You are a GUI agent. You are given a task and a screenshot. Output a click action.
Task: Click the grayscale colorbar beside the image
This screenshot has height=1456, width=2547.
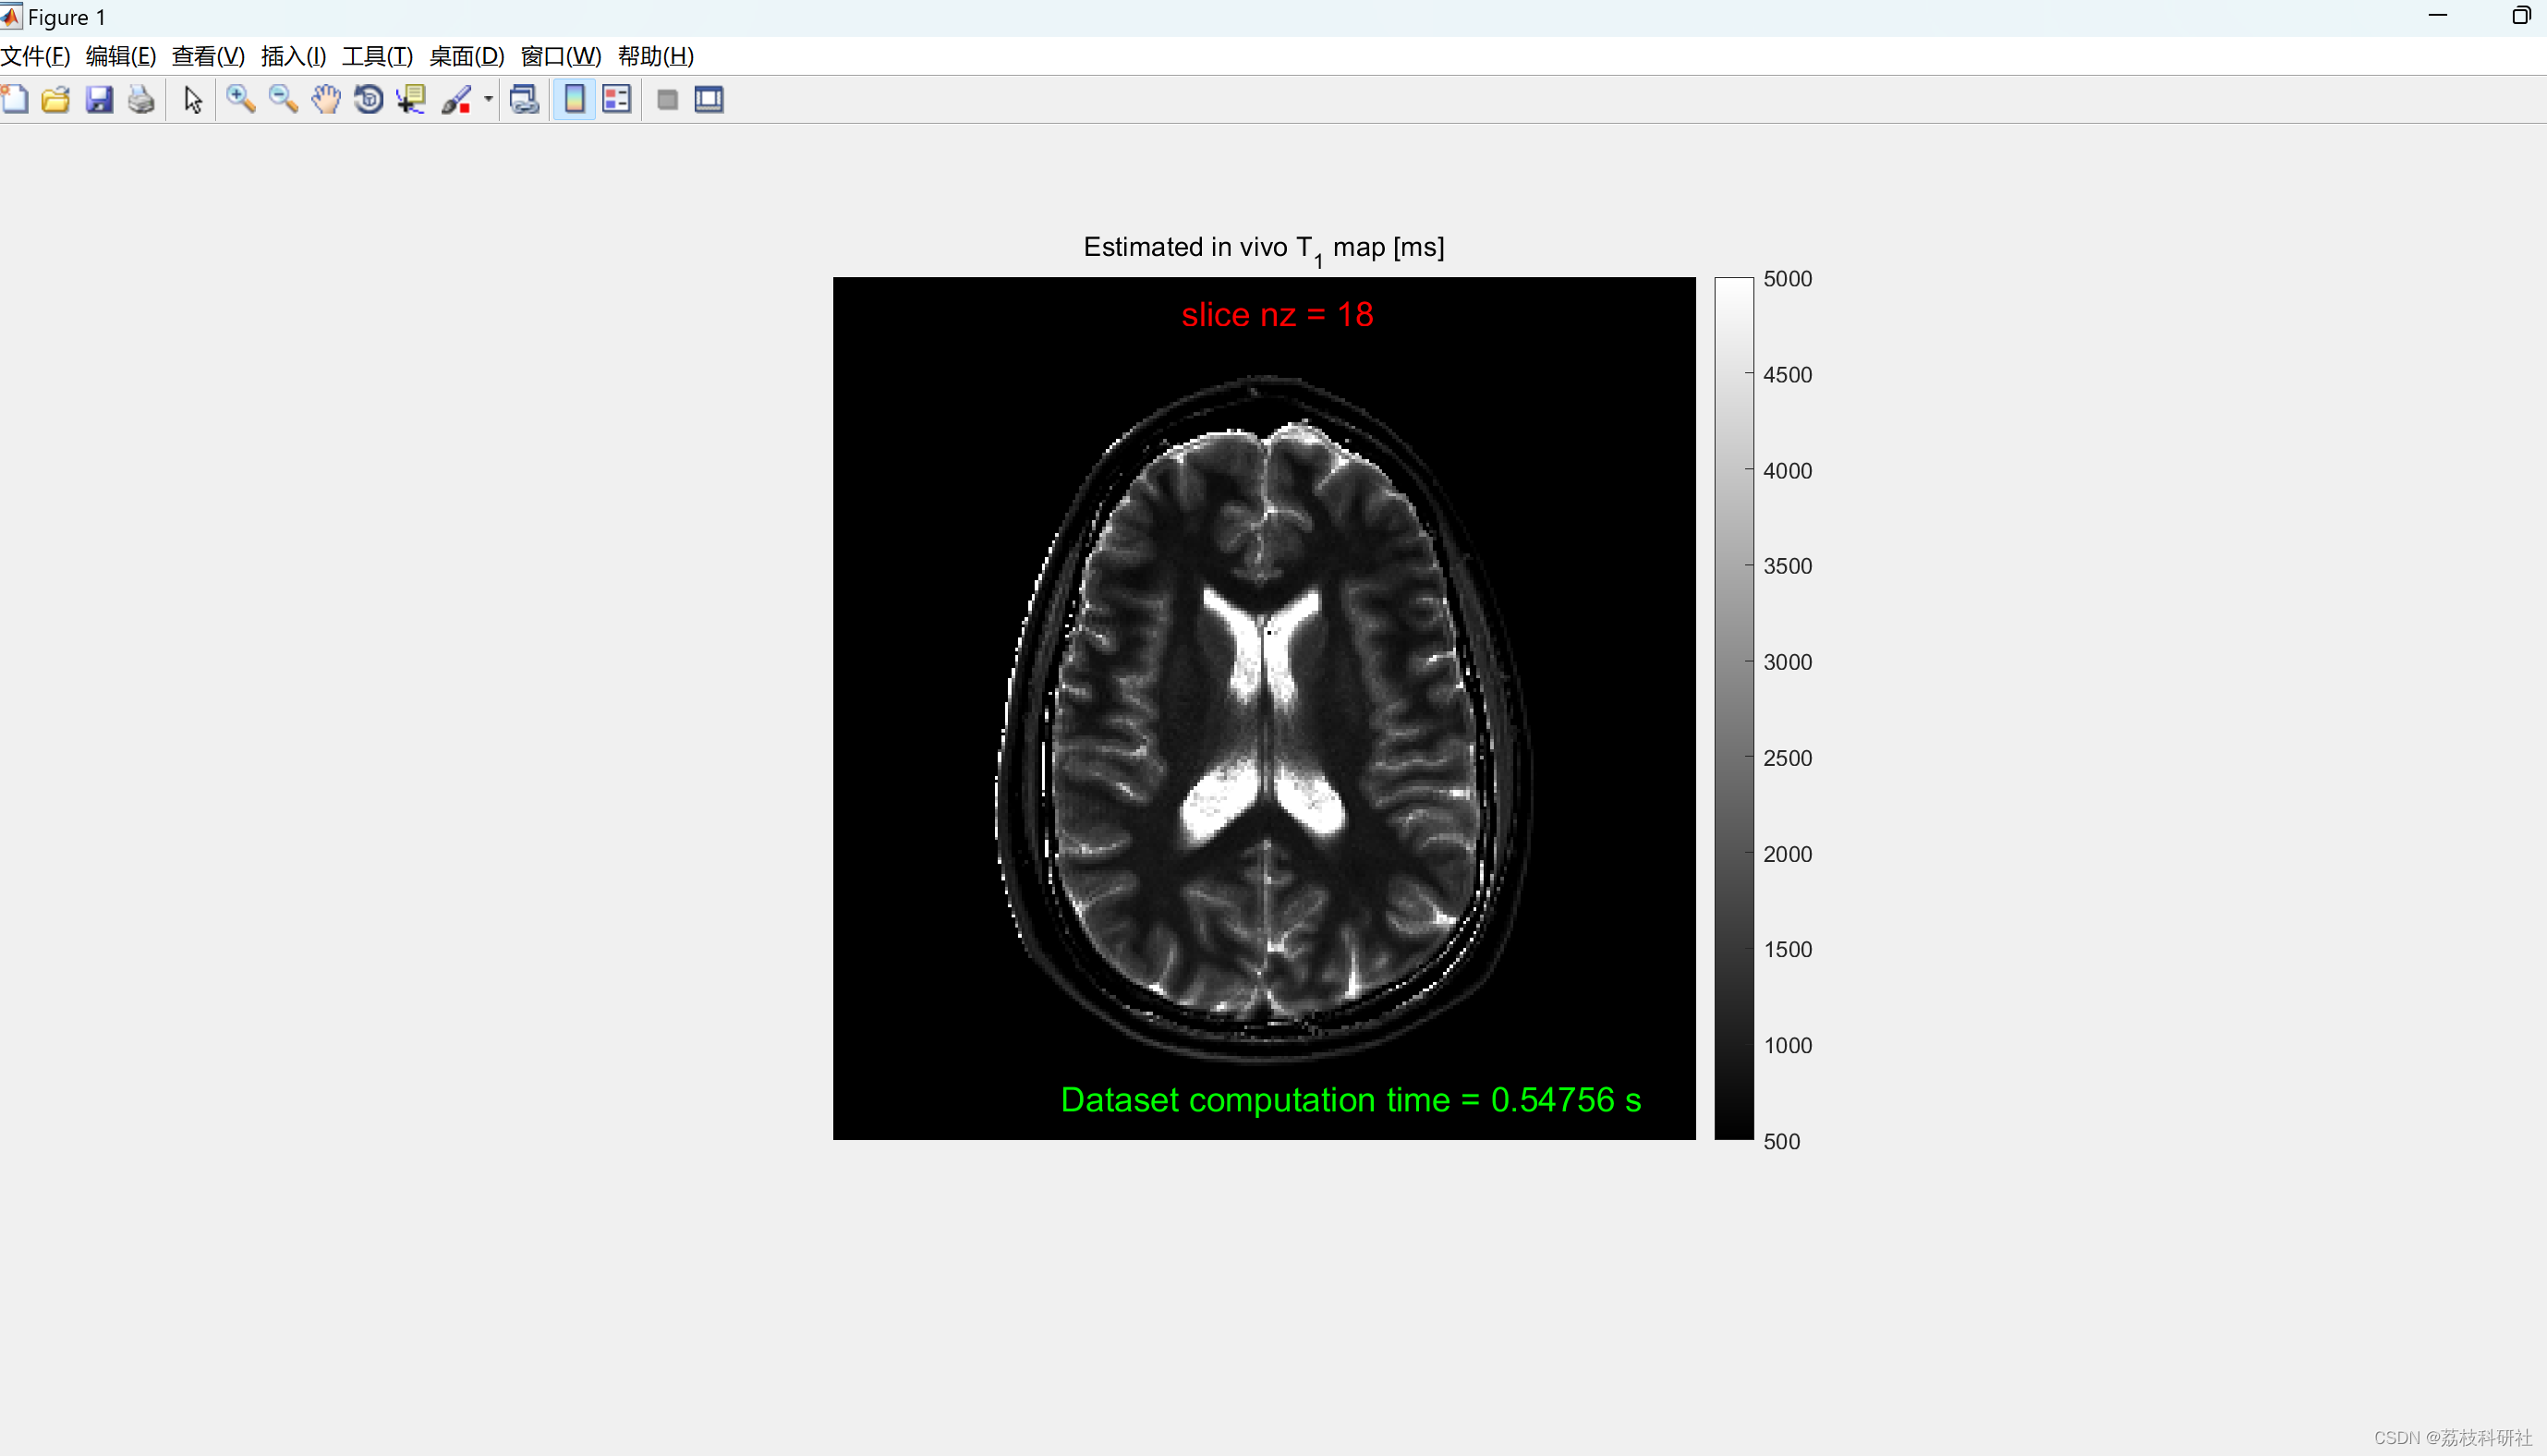click(1733, 708)
